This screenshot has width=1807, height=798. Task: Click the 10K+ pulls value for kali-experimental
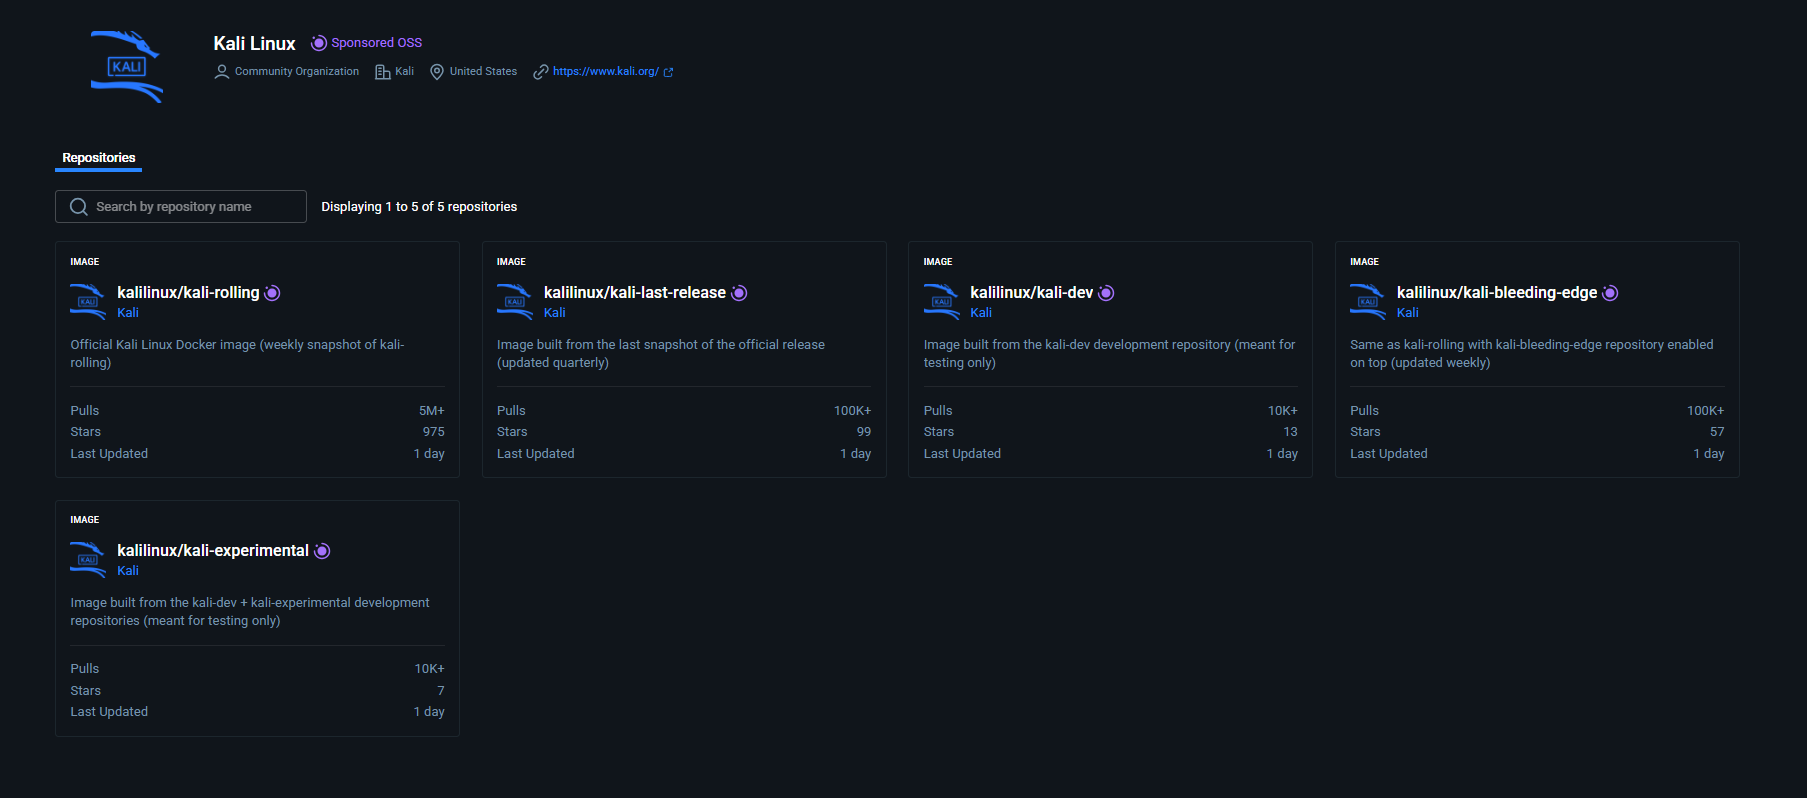430,669
